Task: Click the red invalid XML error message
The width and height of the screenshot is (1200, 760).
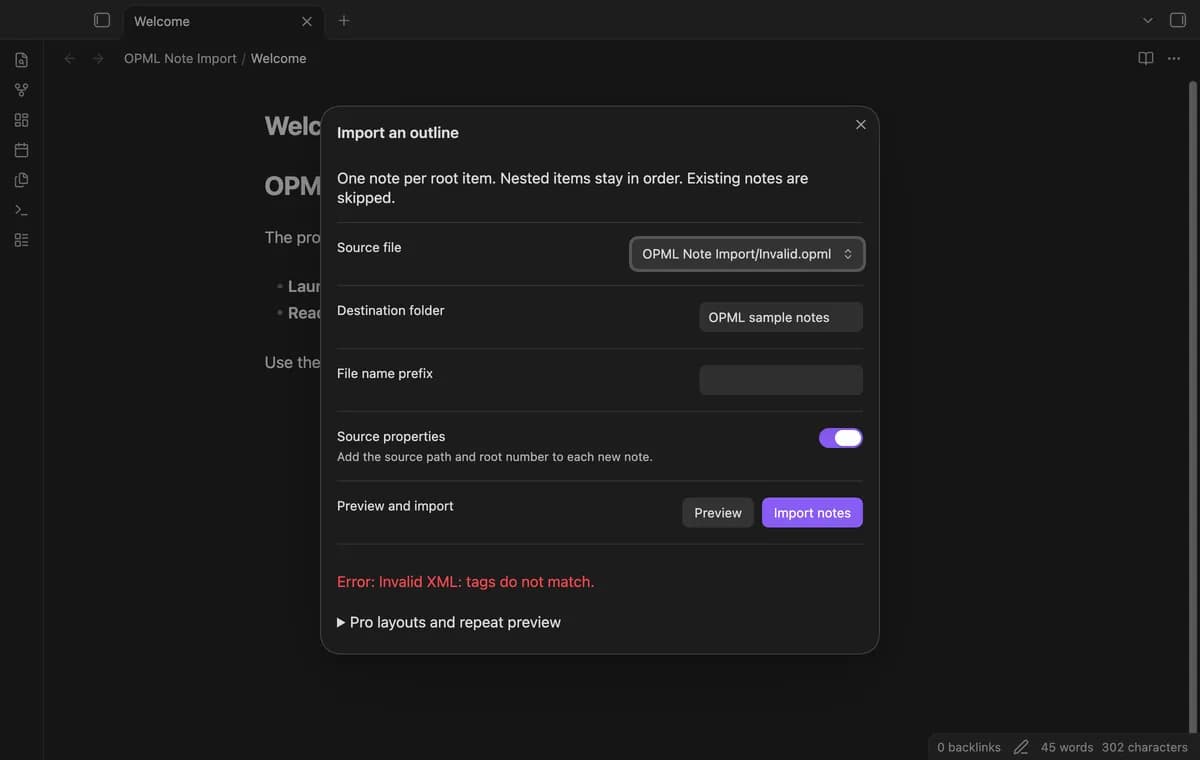Action: (466, 581)
